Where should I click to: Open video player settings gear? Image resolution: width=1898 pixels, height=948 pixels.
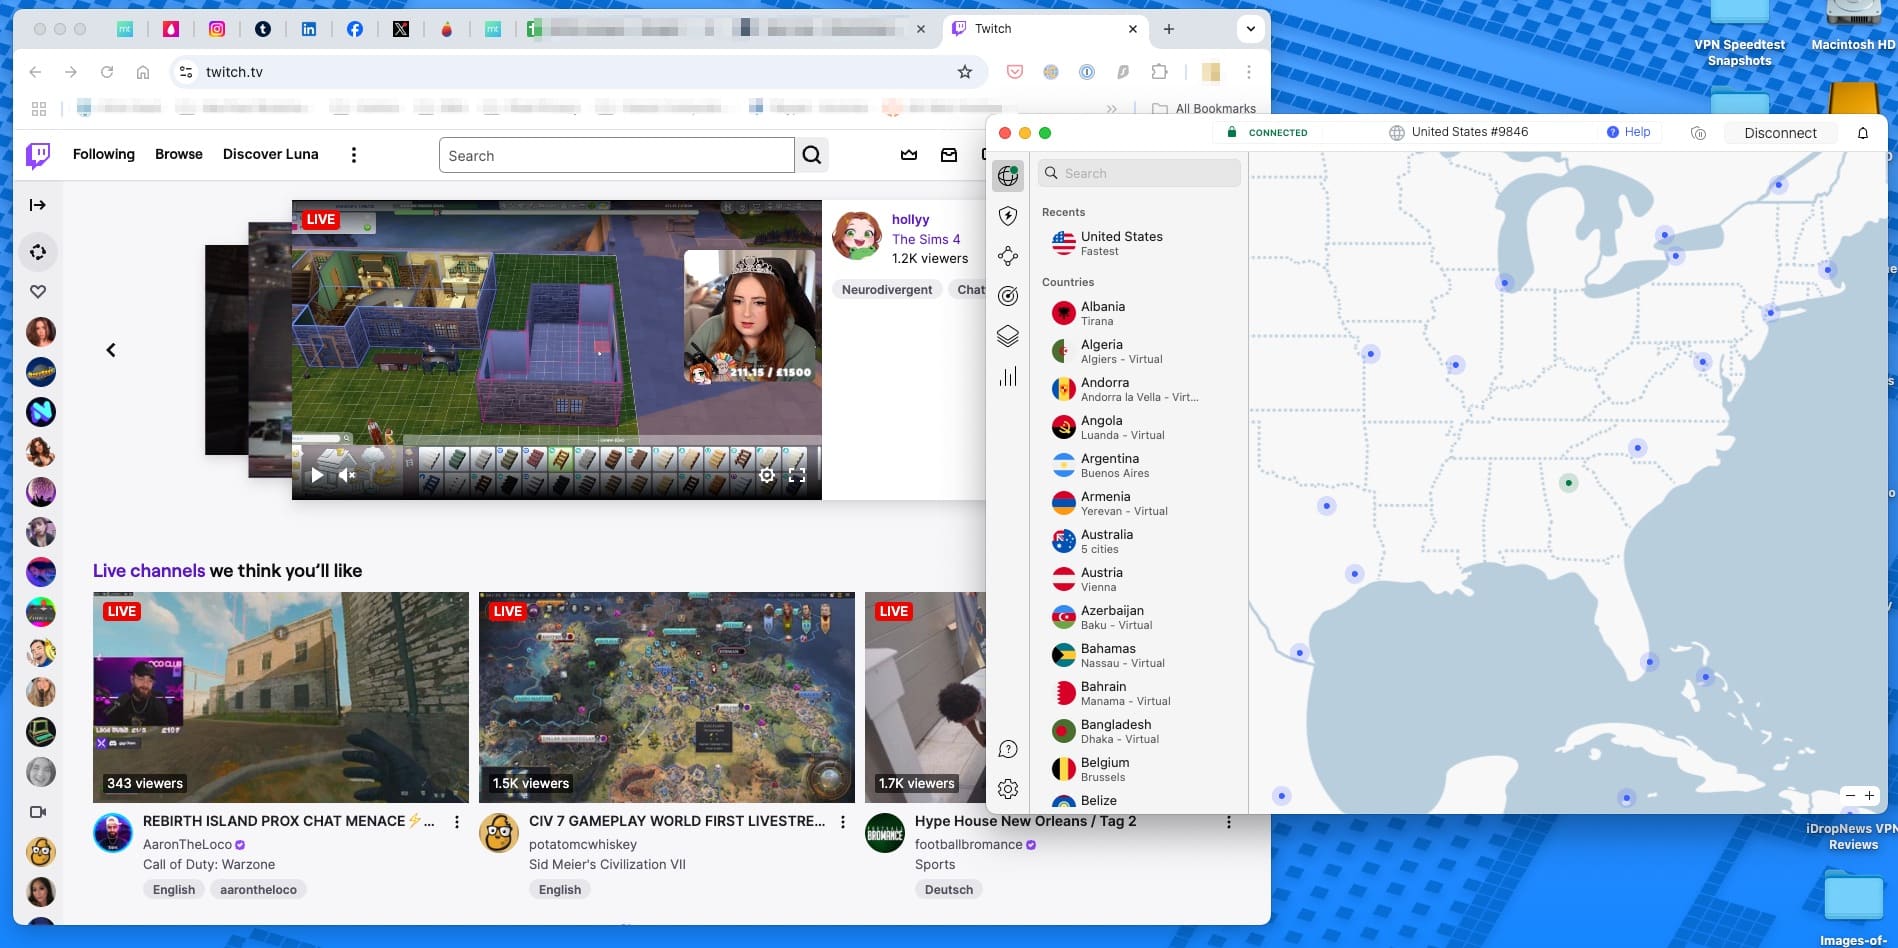click(x=767, y=475)
